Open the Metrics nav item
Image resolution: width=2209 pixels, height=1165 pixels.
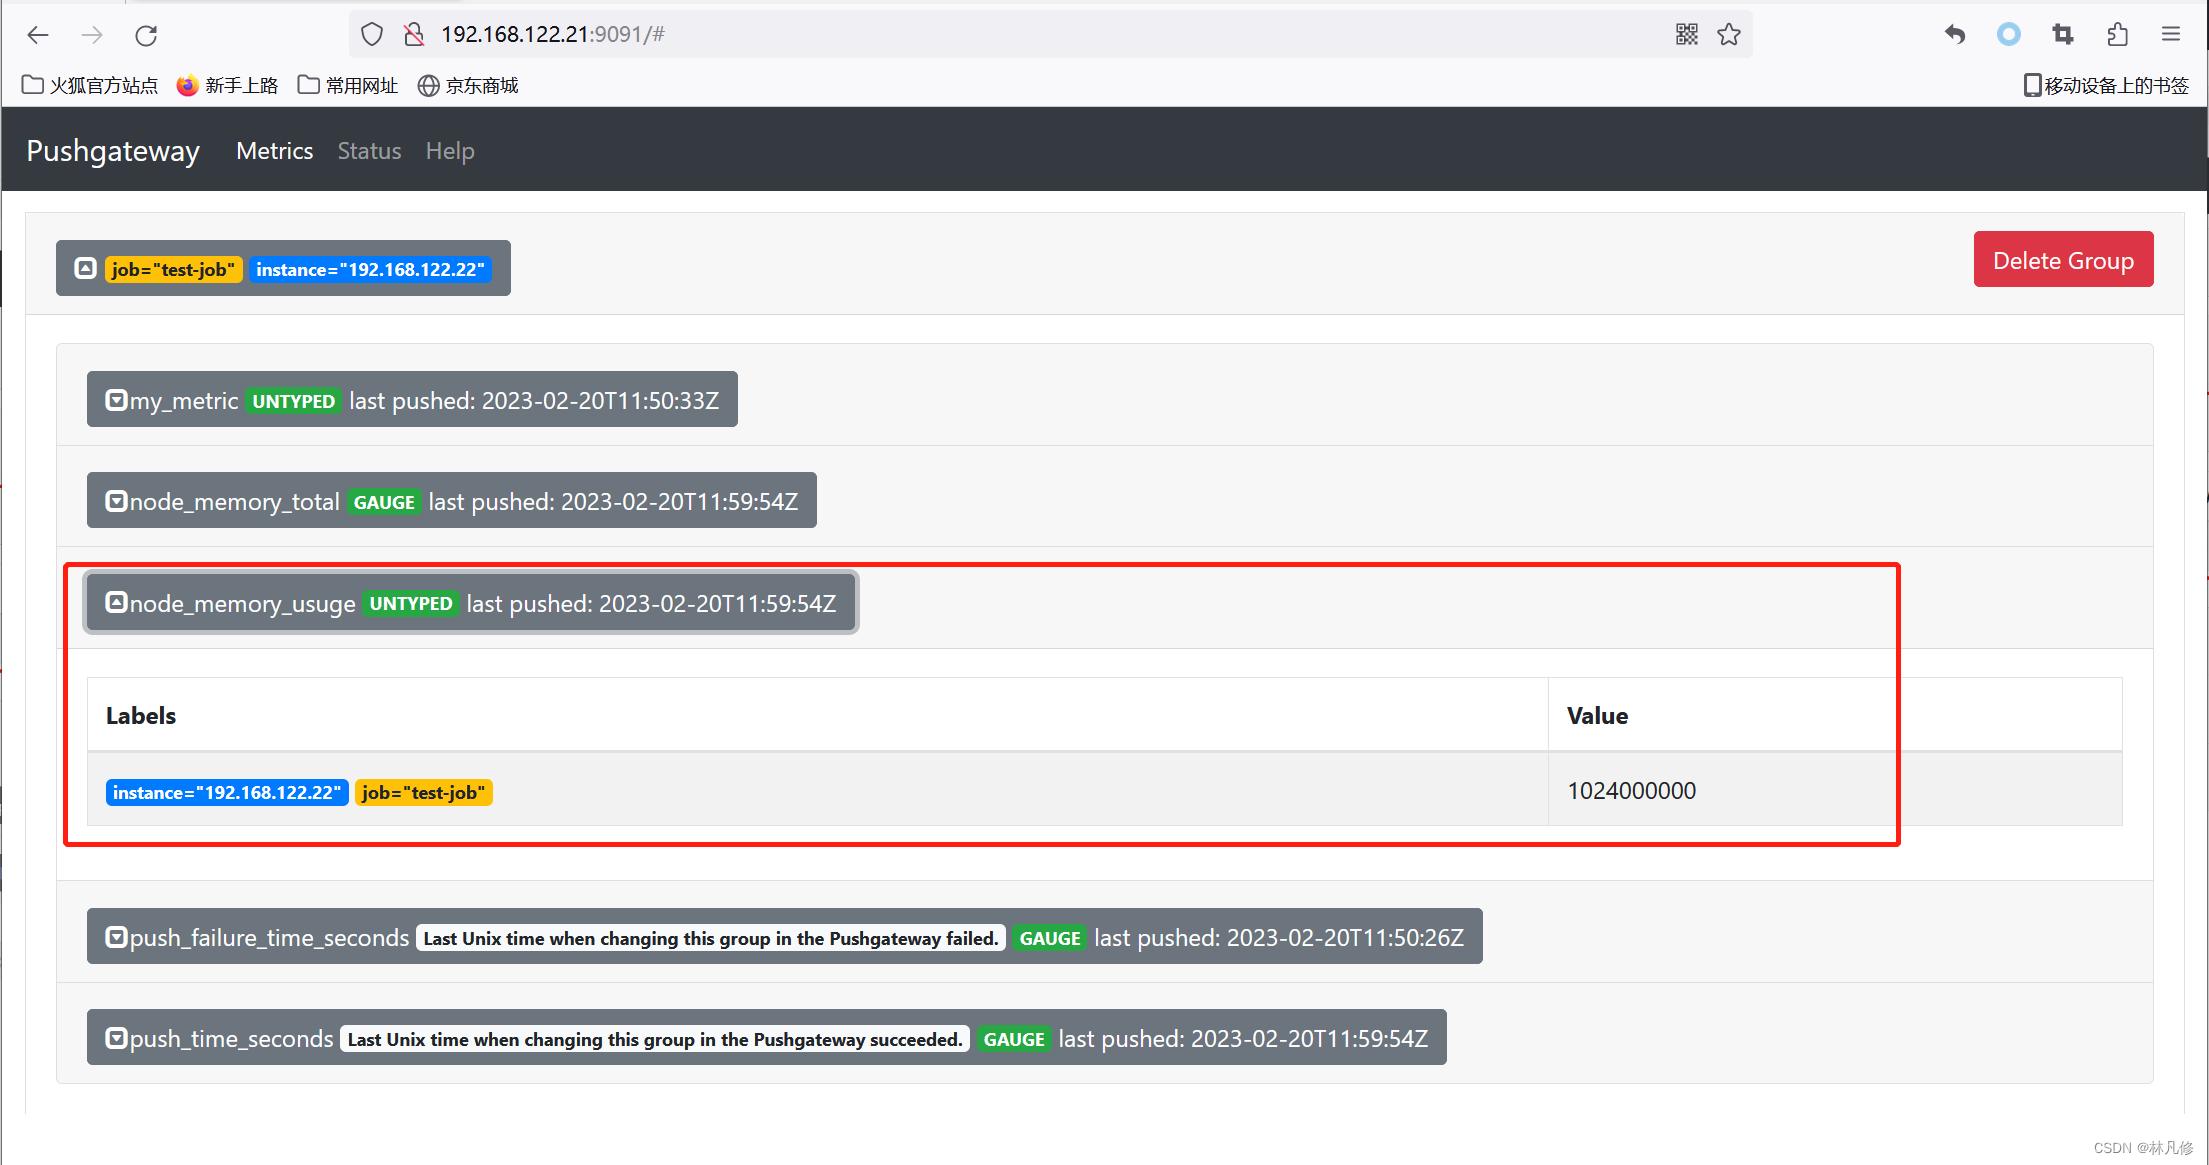[x=275, y=151]
